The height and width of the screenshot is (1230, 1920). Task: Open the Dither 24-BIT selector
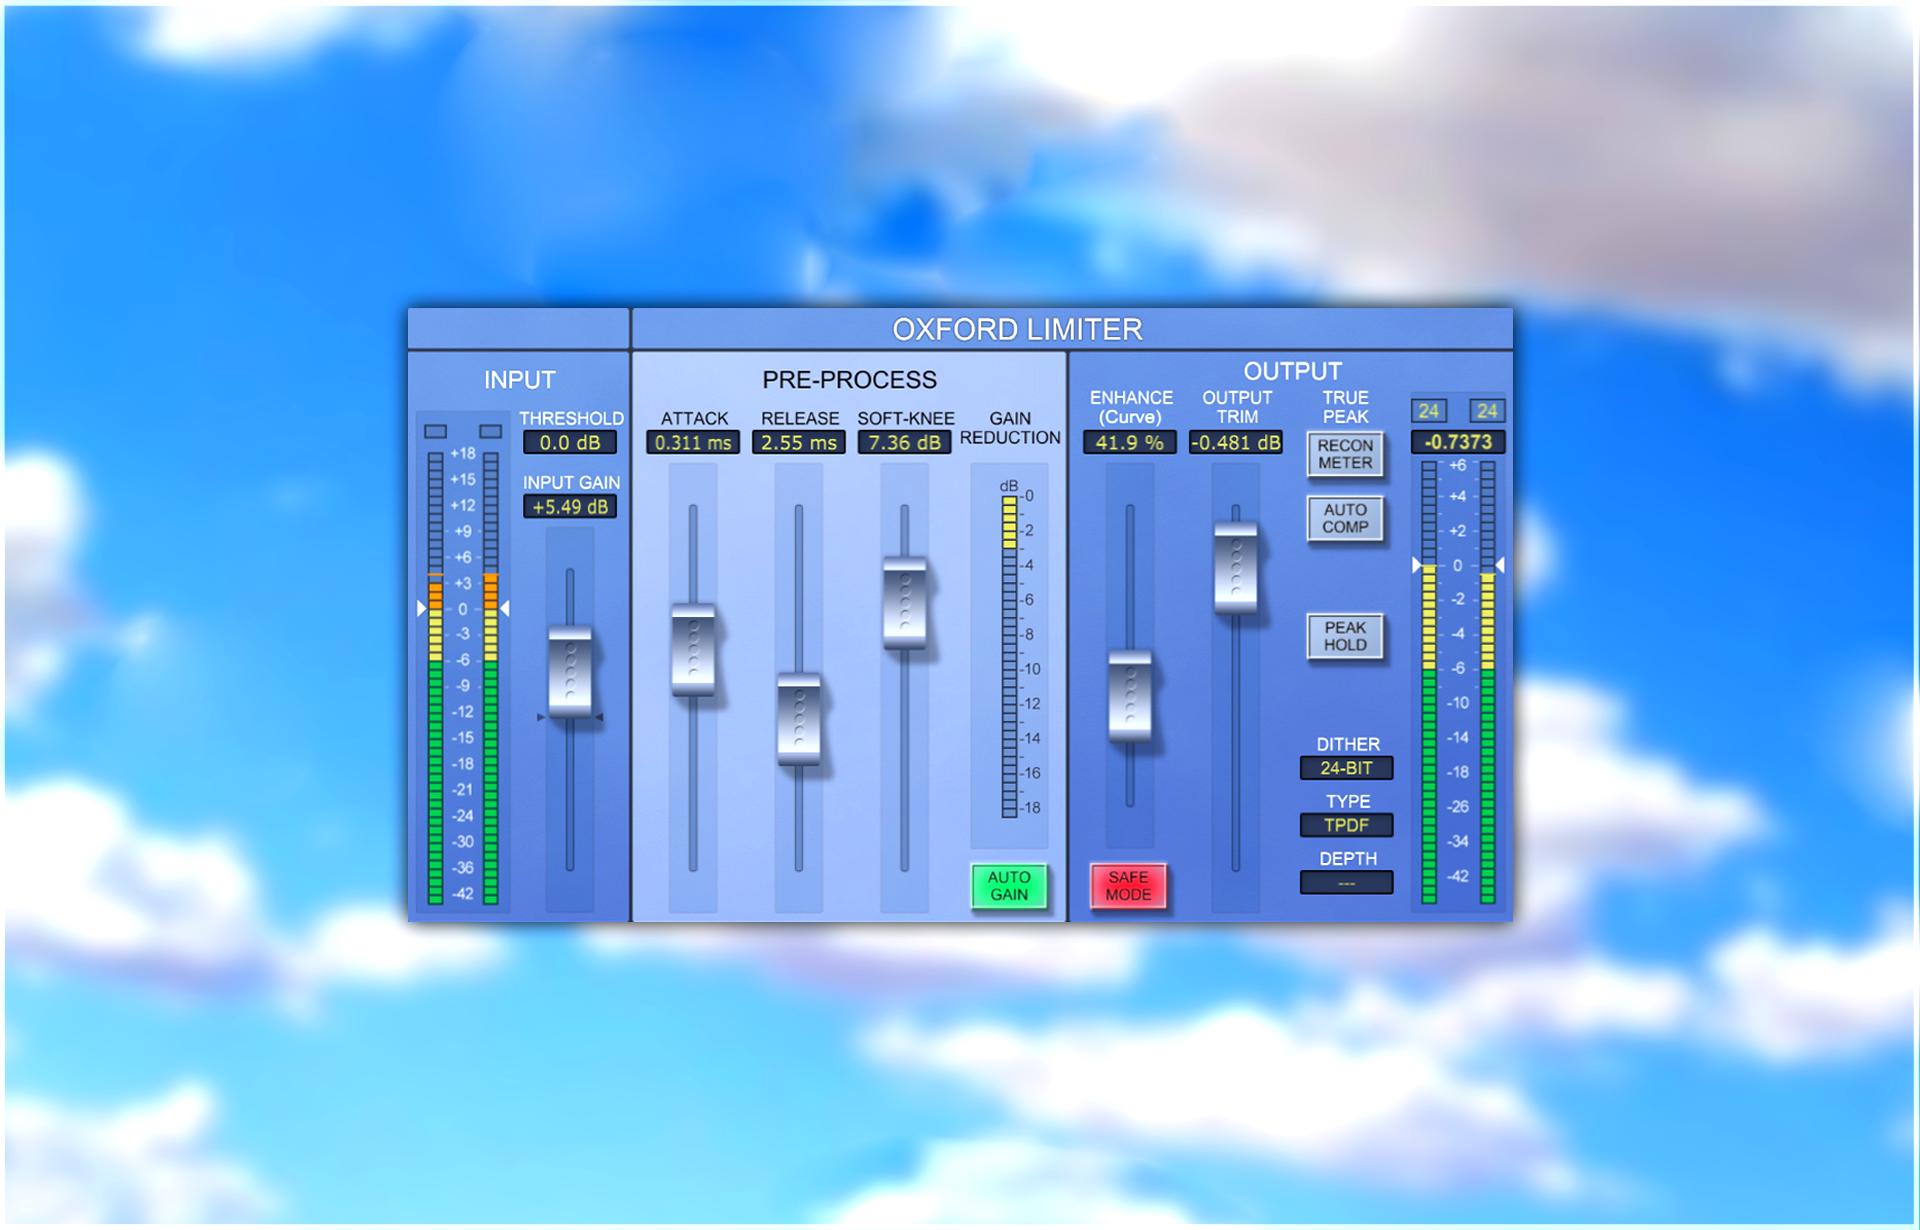coord(1346,768)
